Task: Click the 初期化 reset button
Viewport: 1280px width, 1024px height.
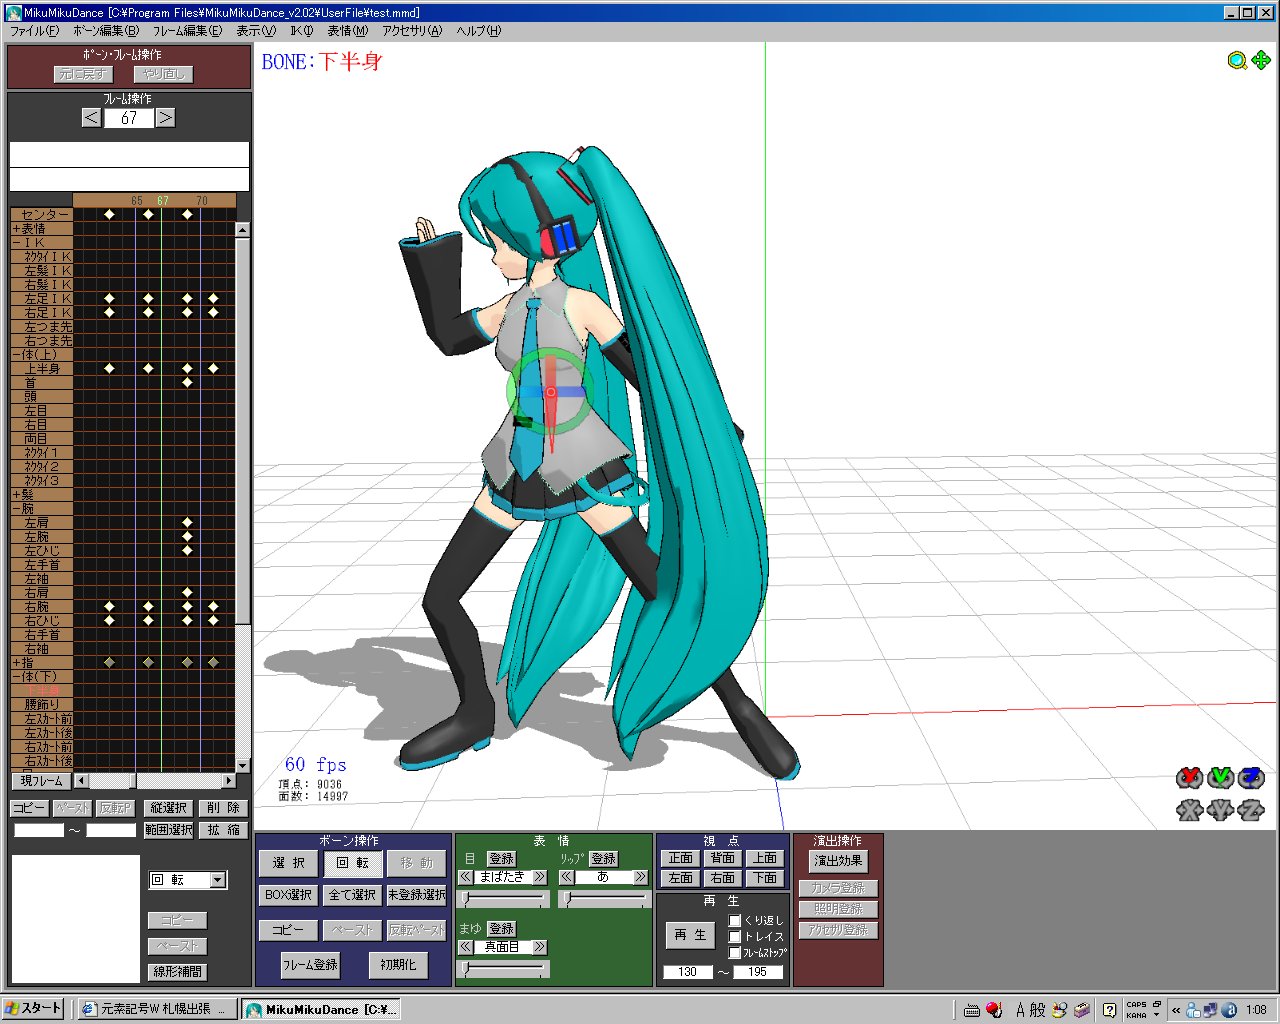Action: pyautogui.click(x=398, y=965)
